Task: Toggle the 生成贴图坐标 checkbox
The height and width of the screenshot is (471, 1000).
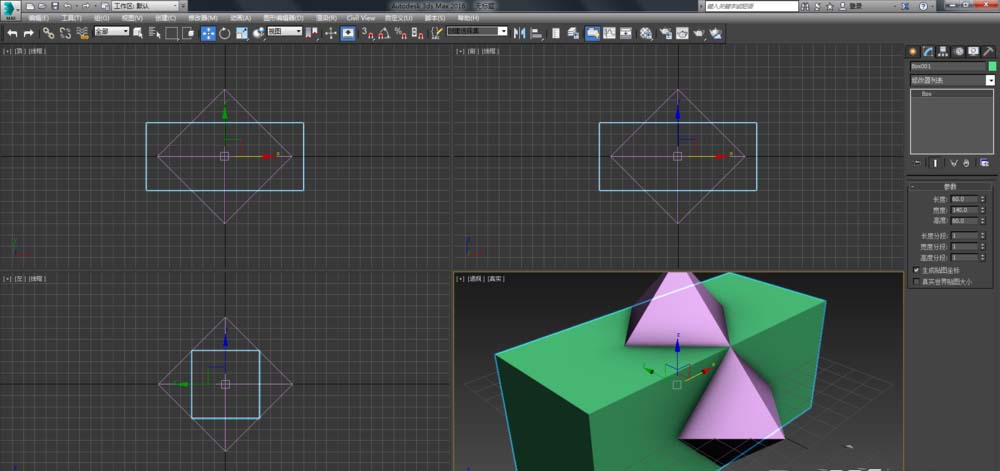Action: click(x=917, y=270)
